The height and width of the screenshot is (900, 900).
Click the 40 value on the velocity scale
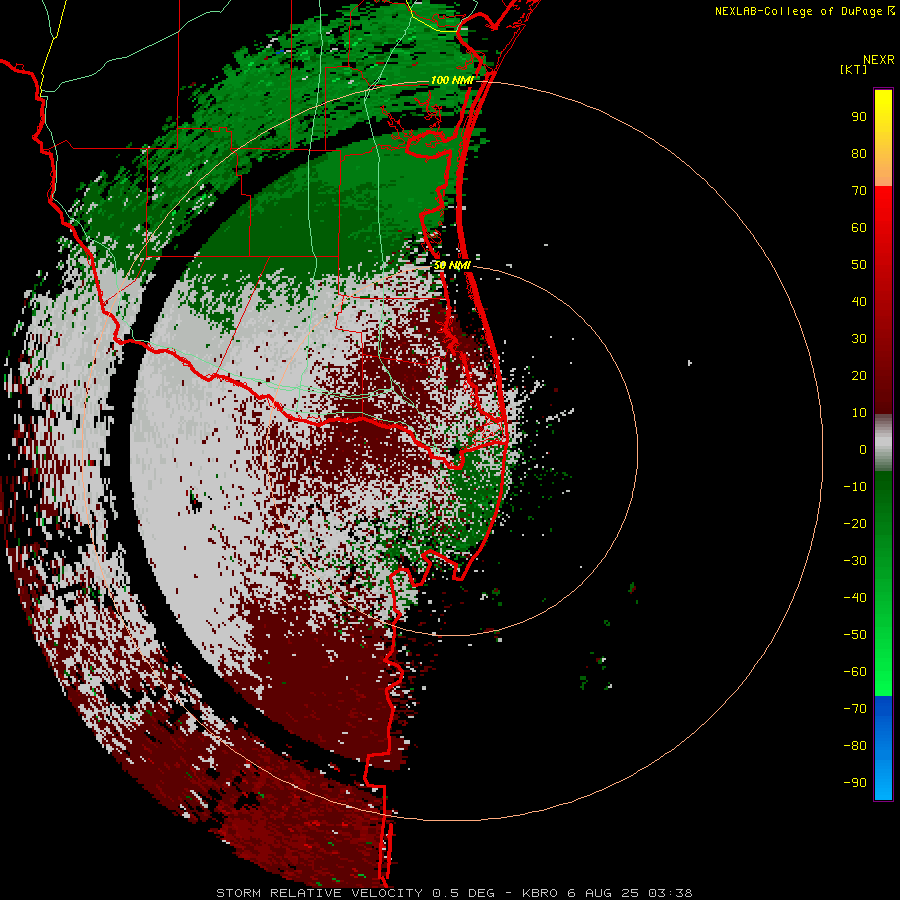pos(859,301)
